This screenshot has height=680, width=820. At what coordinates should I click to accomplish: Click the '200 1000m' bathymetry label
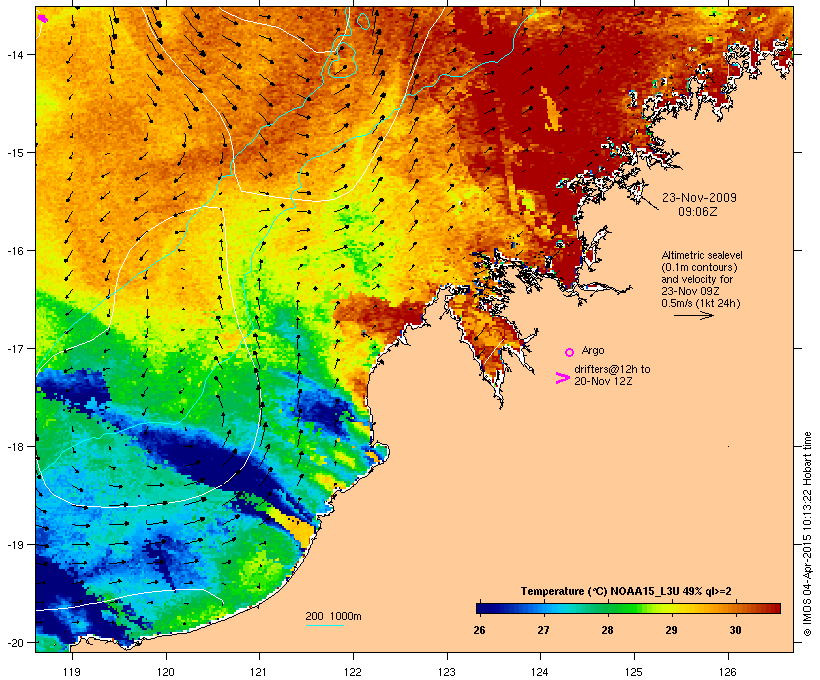pos(333,616)
